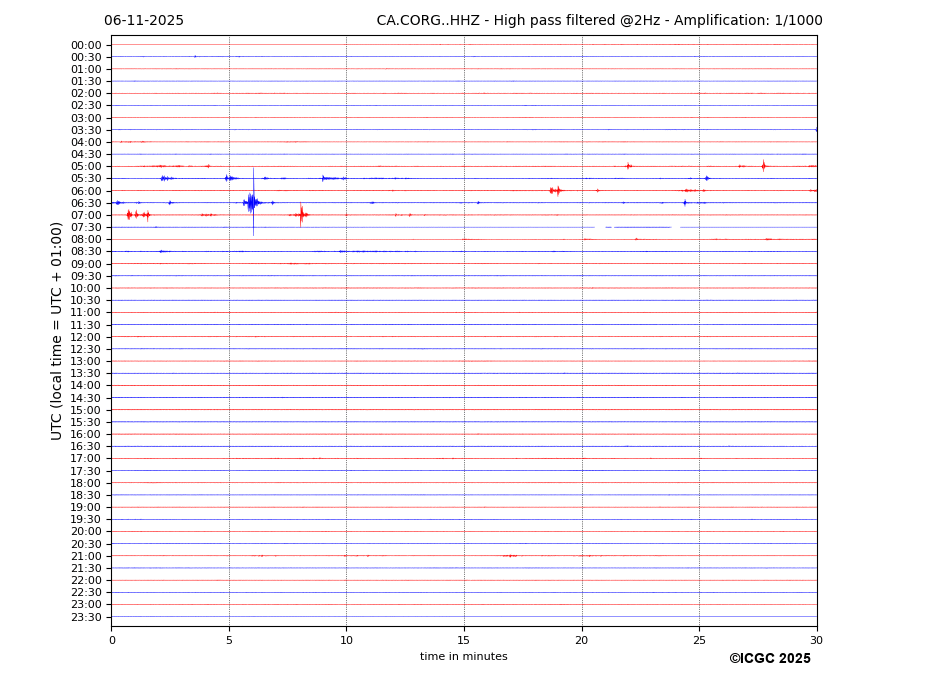Screen dimensions: 927x696
Task: Click the large blue spike on the 06:30 trace
Action: 252,203
